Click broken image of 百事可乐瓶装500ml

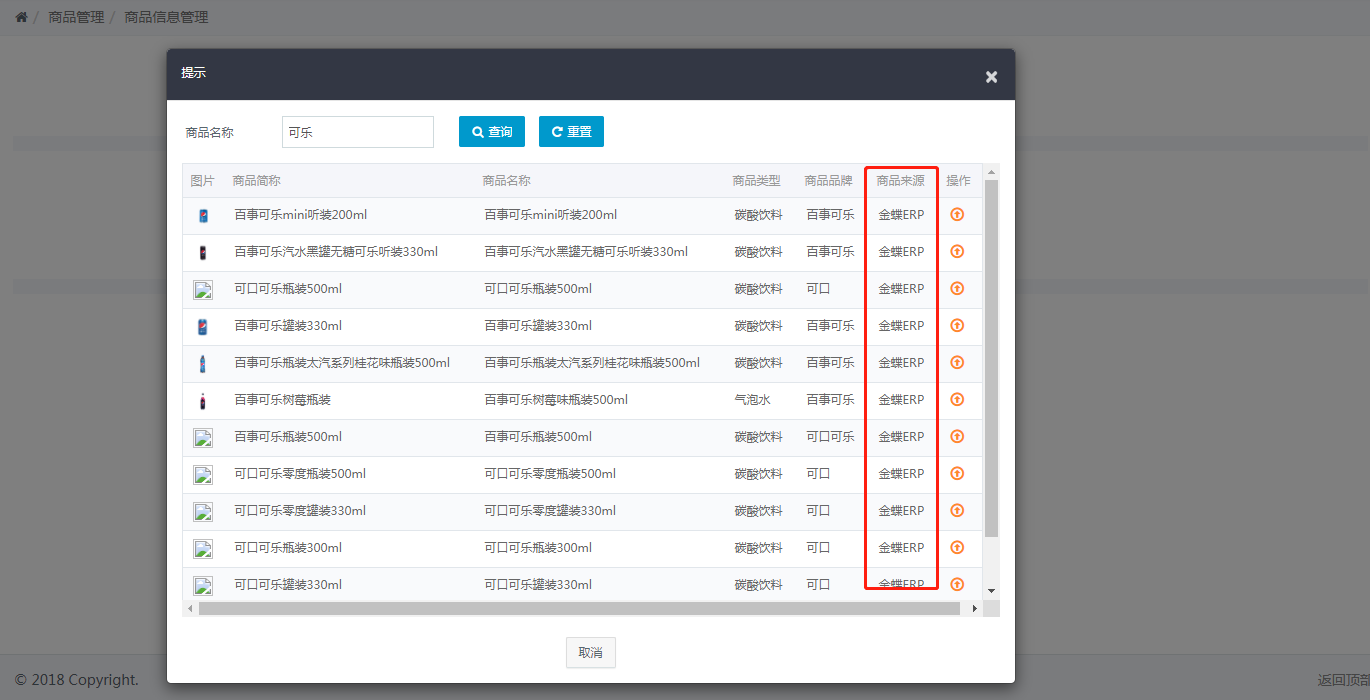tap(203, 438)
